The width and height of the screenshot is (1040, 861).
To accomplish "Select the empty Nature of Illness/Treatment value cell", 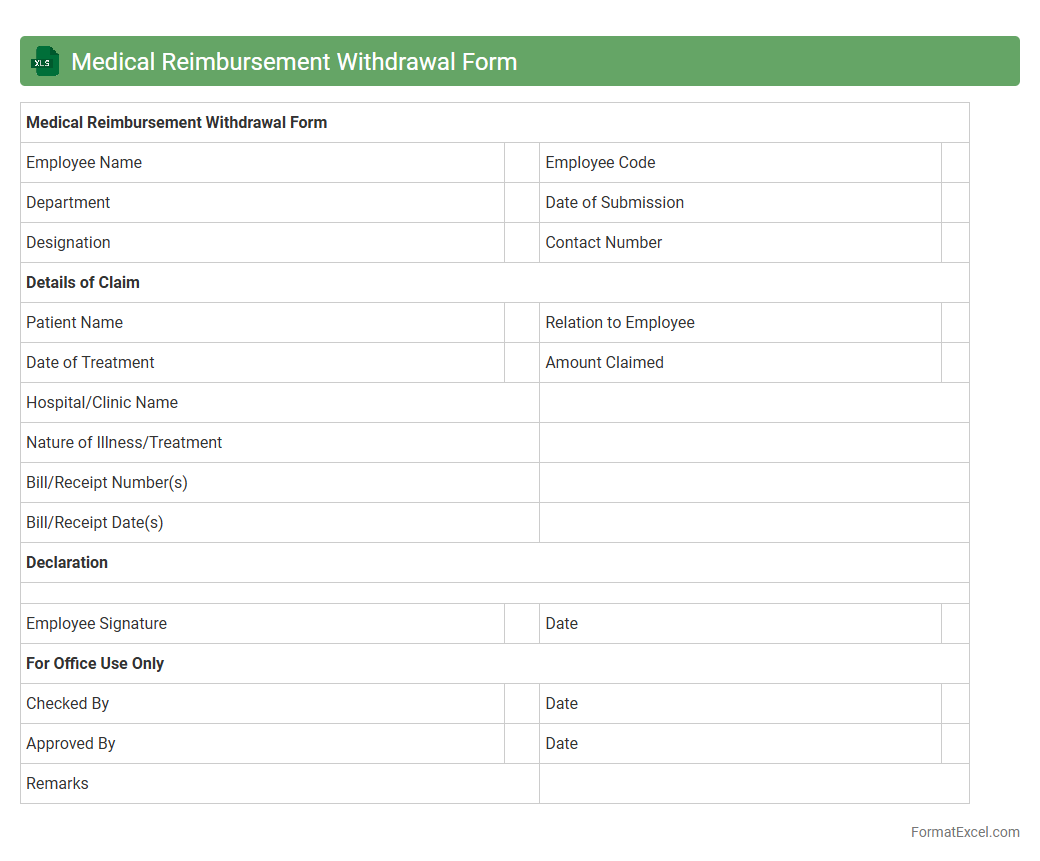I will (x=753, y=443).
